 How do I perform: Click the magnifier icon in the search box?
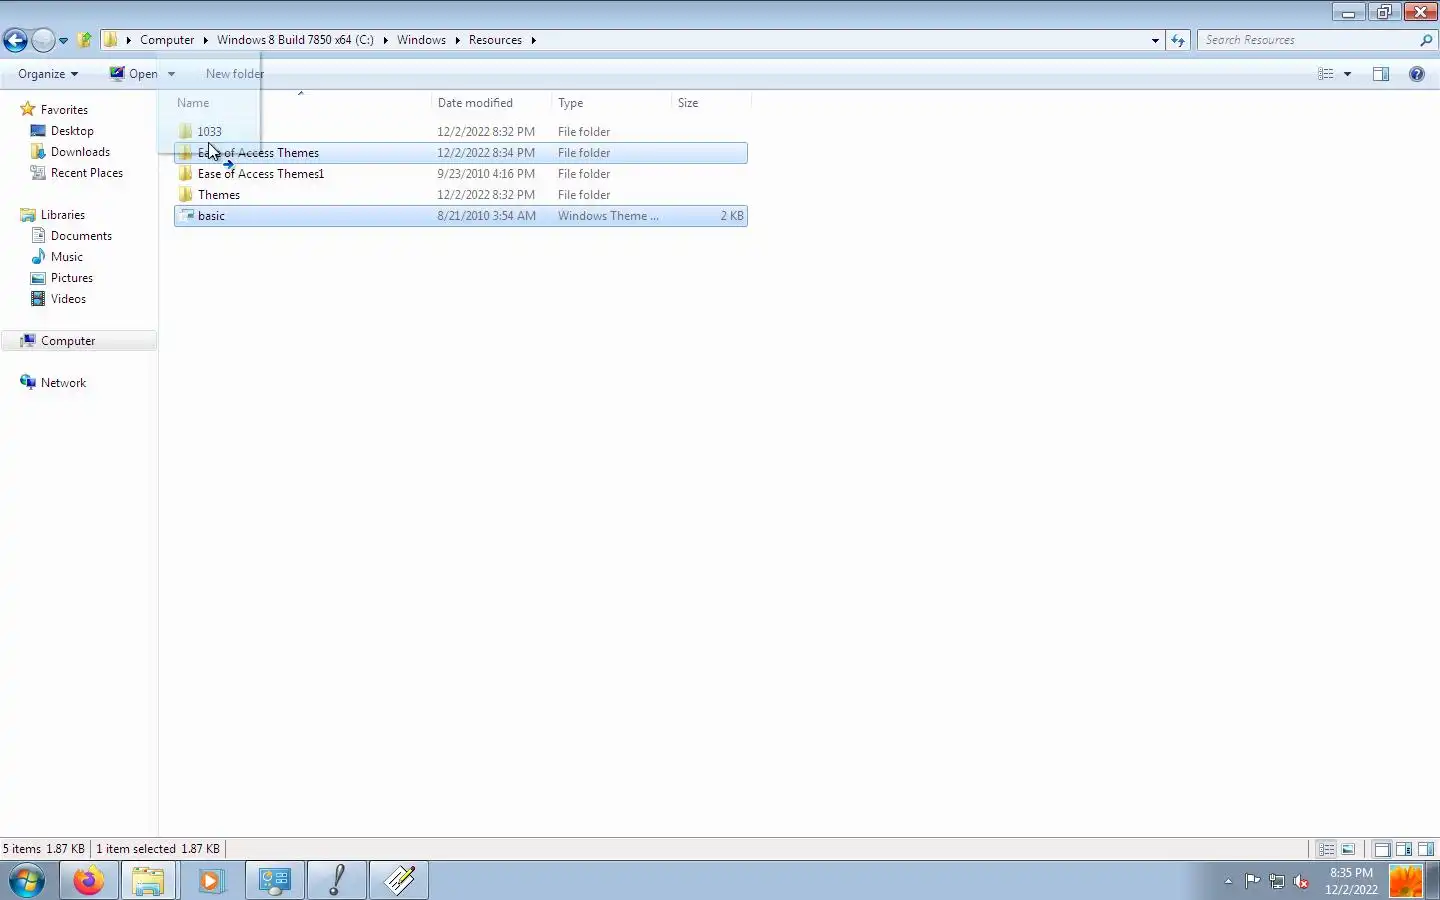click(x=1426, y=40)
